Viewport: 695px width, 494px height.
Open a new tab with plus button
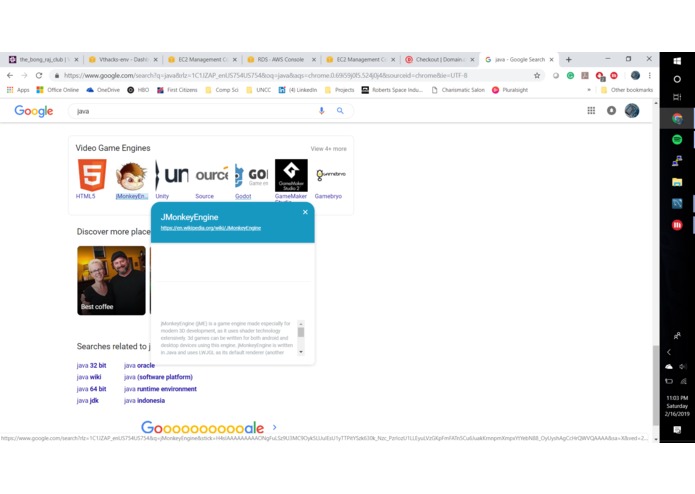[569, 59]
